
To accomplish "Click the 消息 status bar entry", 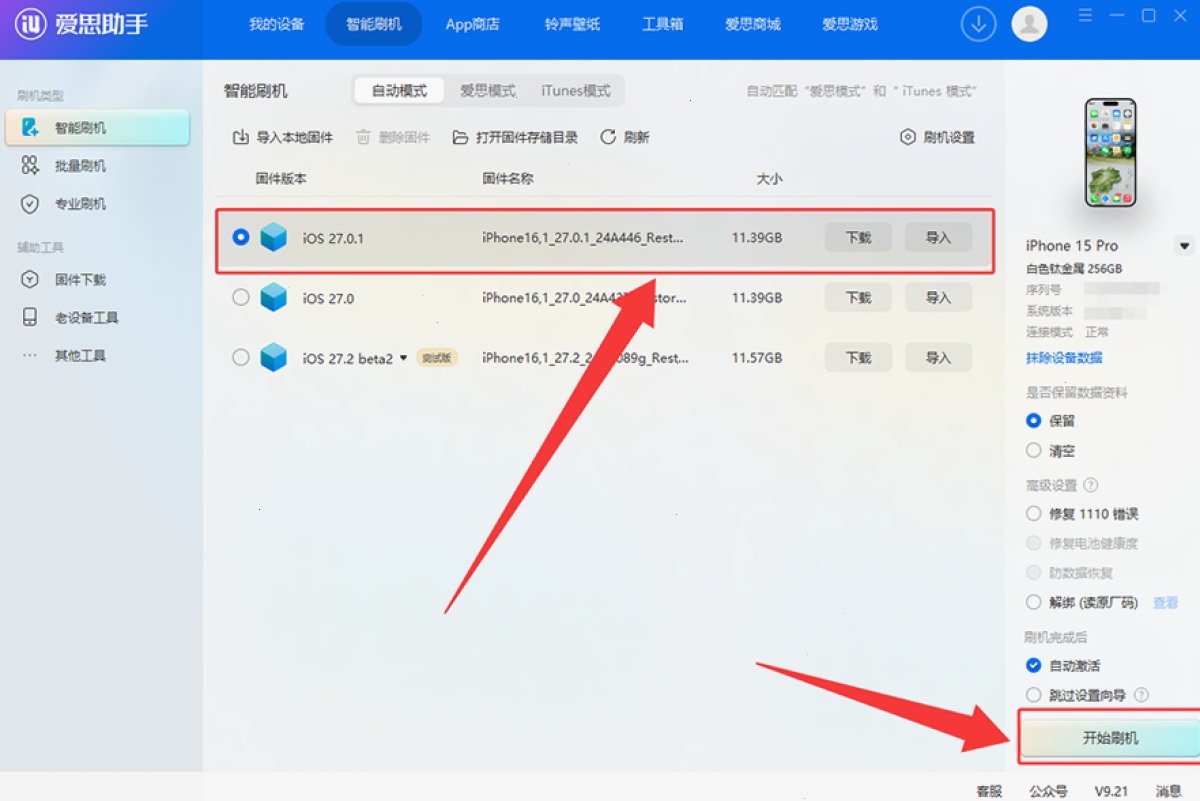I will (1169, 790).
